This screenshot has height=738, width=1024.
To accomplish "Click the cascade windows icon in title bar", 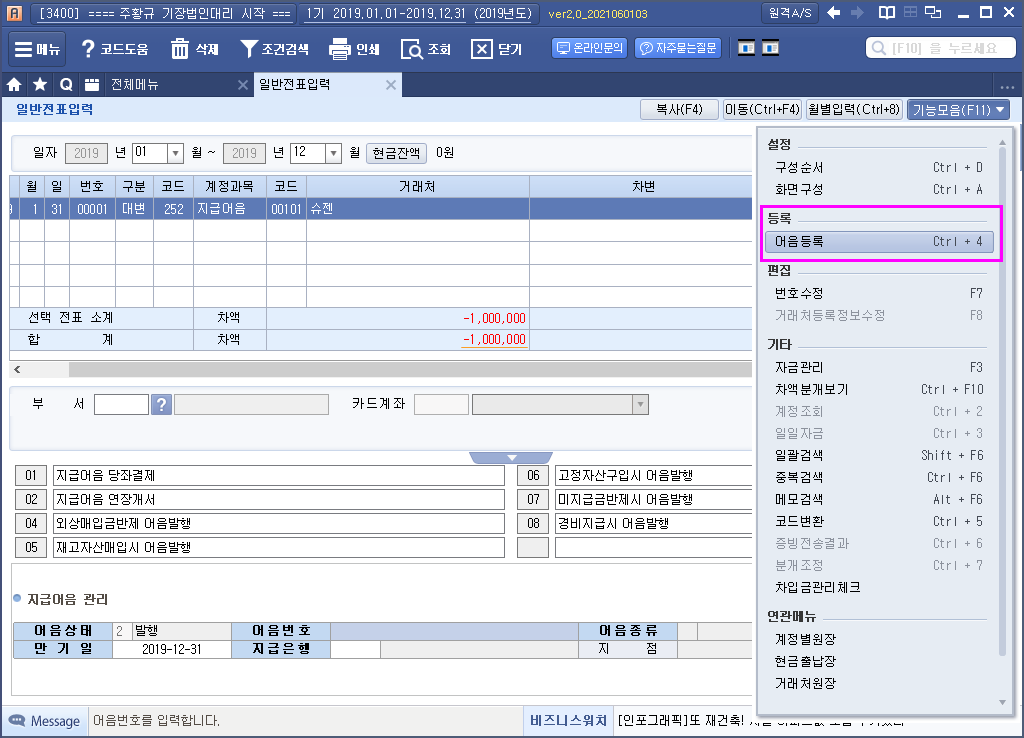I will pos(934,13).
